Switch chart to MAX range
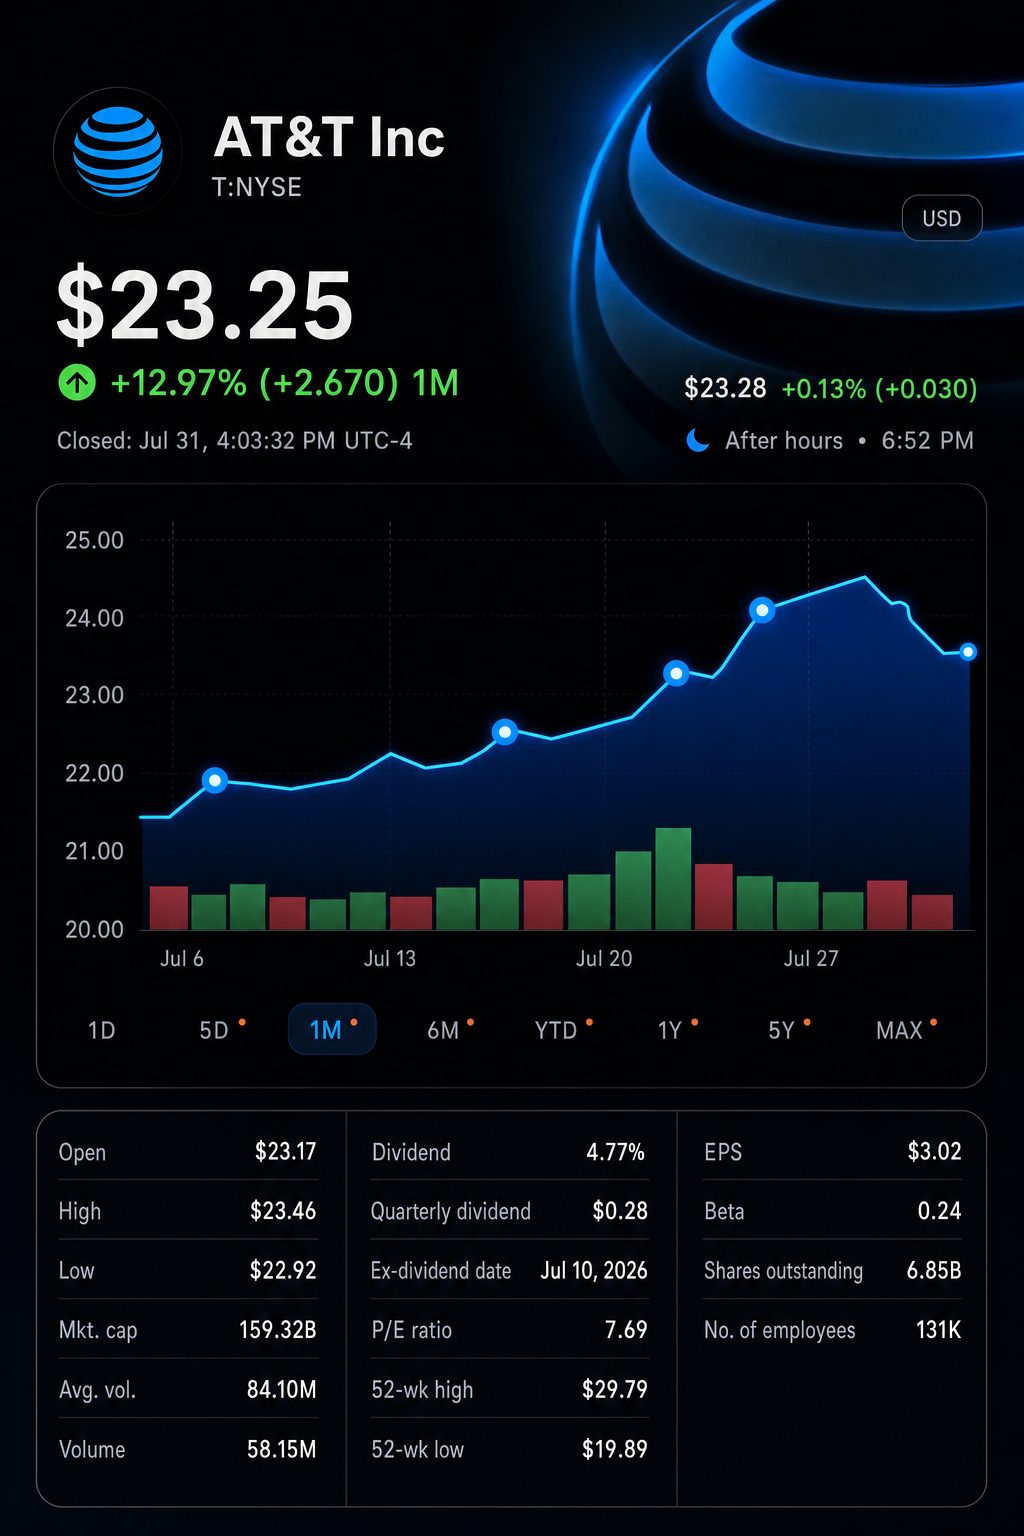Screen dimensions: 1024x1536 900,1030
